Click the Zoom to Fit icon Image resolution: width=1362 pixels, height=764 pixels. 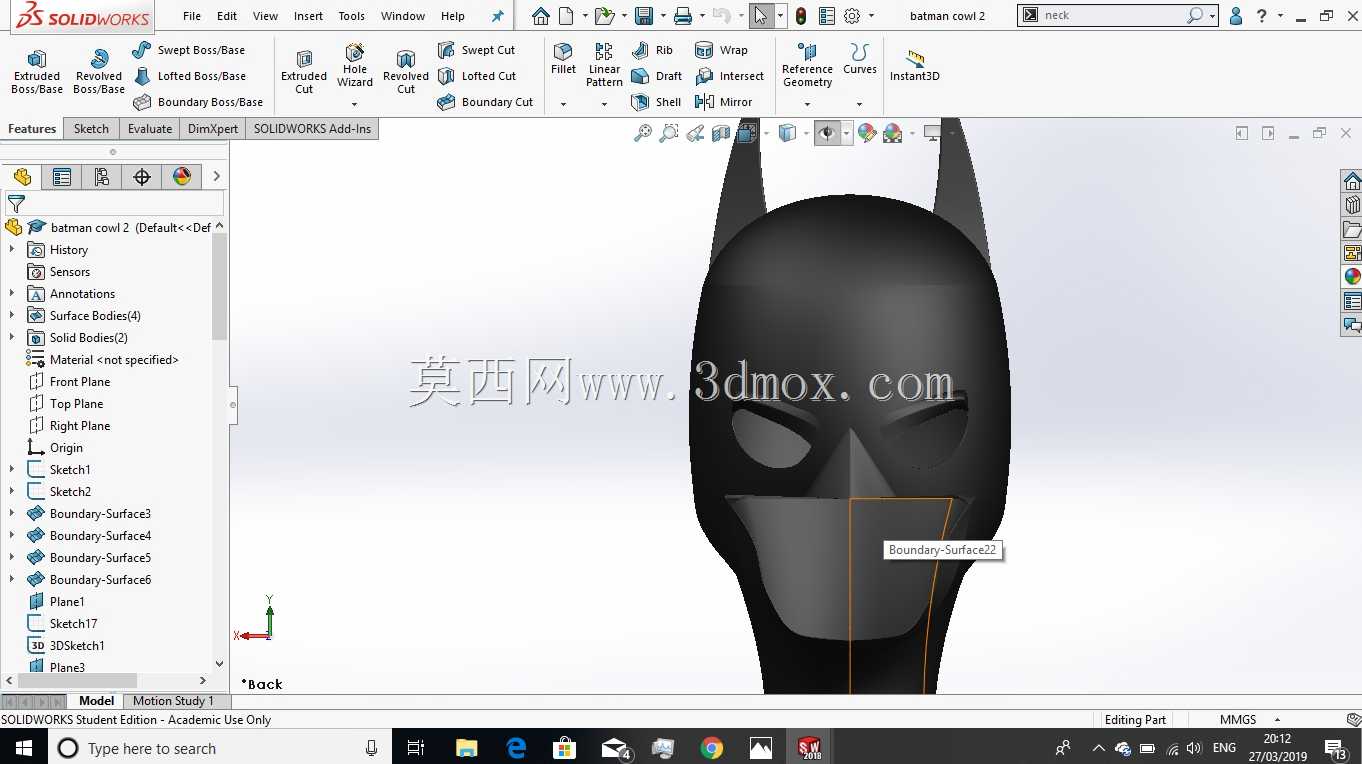(643, 133)
